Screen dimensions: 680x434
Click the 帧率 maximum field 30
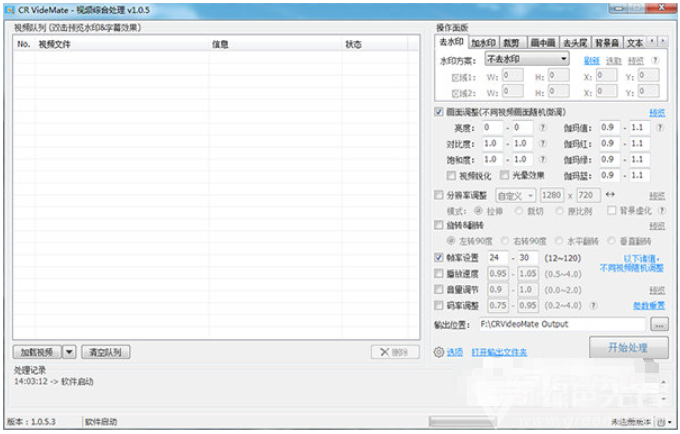point(528,258)
